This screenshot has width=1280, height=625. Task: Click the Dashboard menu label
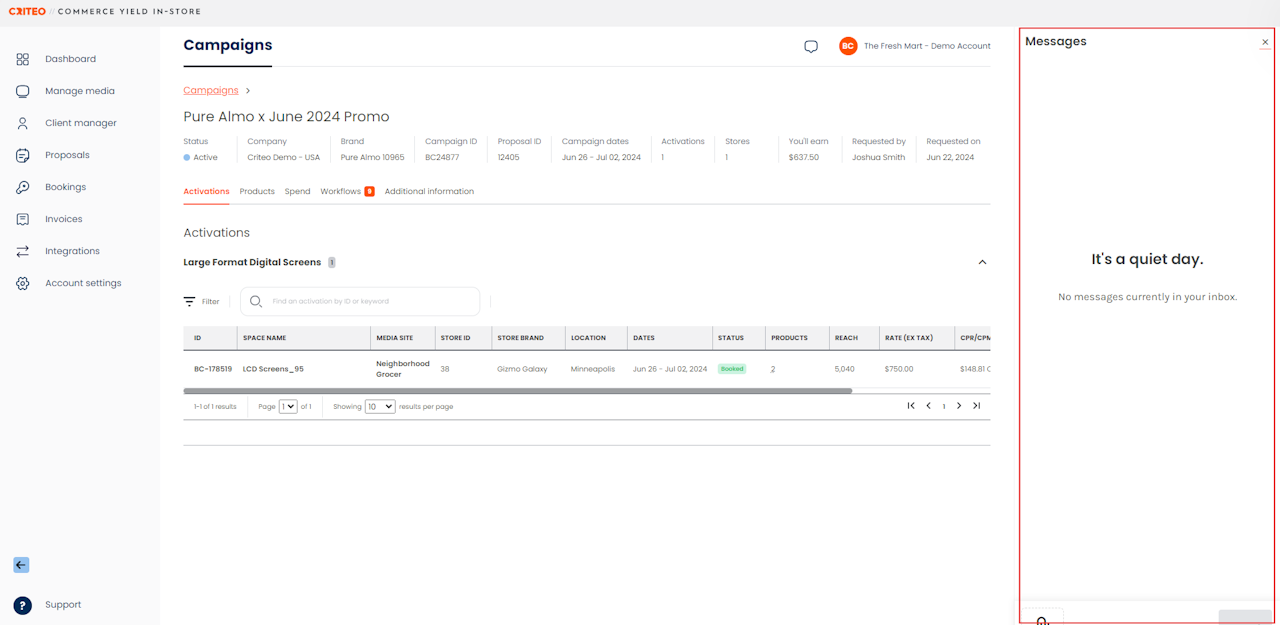70,59
